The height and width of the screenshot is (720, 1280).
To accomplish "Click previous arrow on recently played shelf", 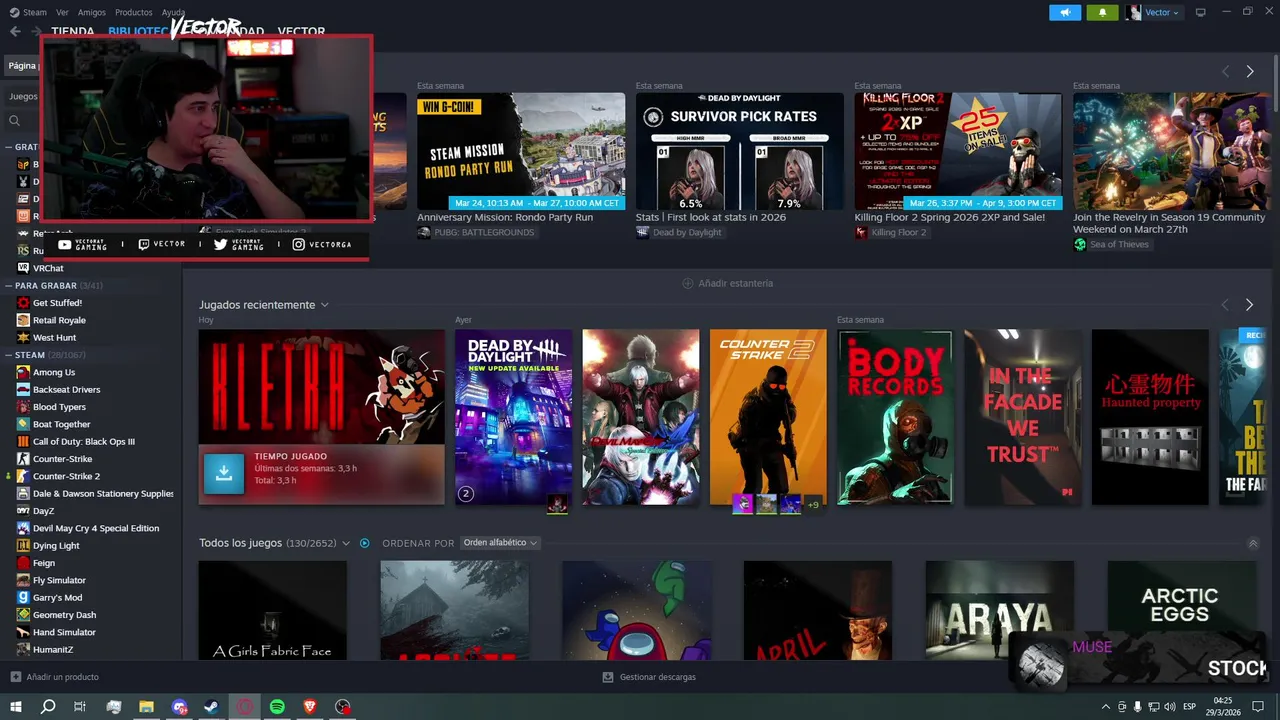I will (x=1225, y=305).
